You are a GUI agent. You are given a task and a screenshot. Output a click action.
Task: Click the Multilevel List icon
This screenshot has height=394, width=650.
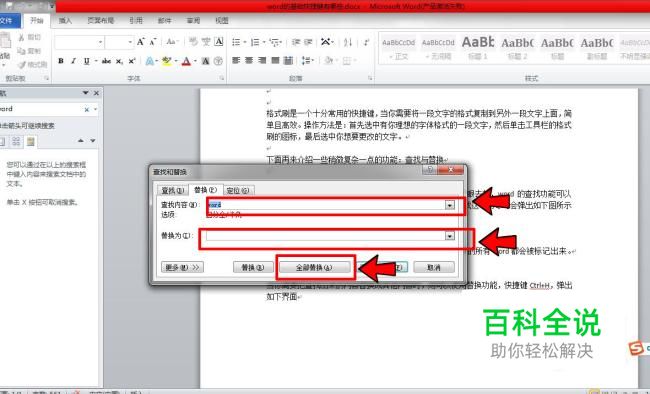[x=274, y=42]
